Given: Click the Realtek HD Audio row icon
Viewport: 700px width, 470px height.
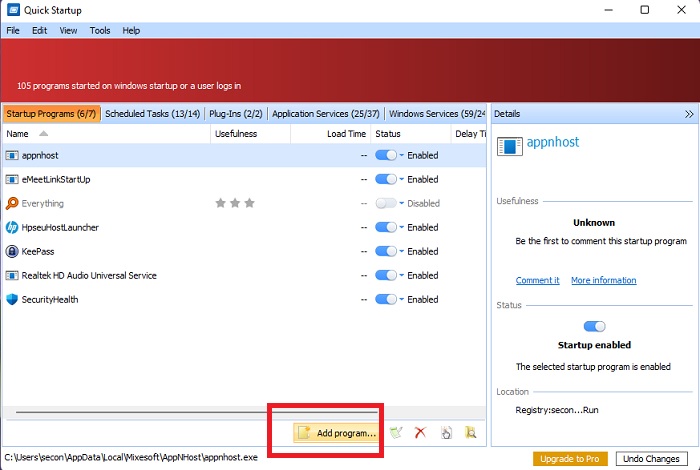Looking at the screenshot, I should coord(12,275).
